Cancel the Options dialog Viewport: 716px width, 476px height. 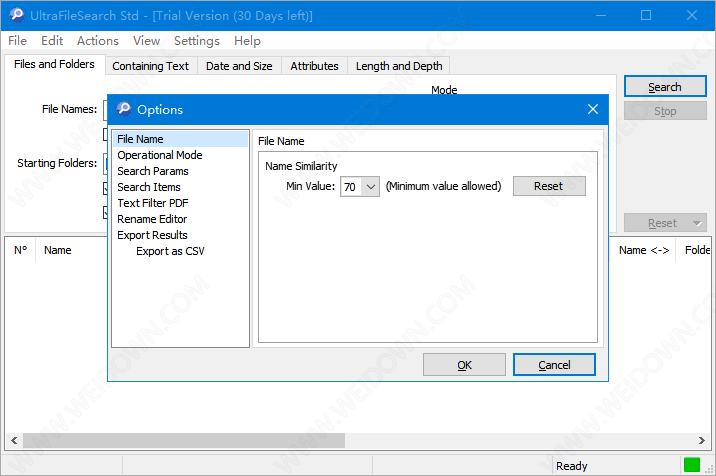click(554, 365)
